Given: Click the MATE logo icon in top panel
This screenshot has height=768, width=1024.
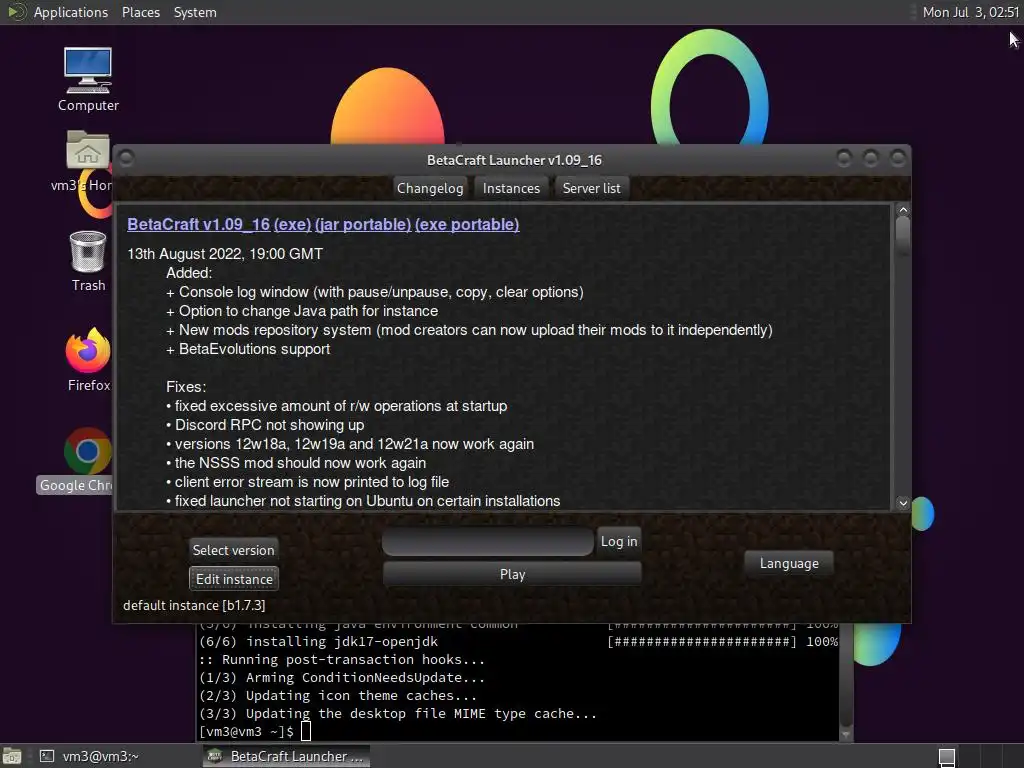Looking at the screenshot, I should tap(15, 12).
